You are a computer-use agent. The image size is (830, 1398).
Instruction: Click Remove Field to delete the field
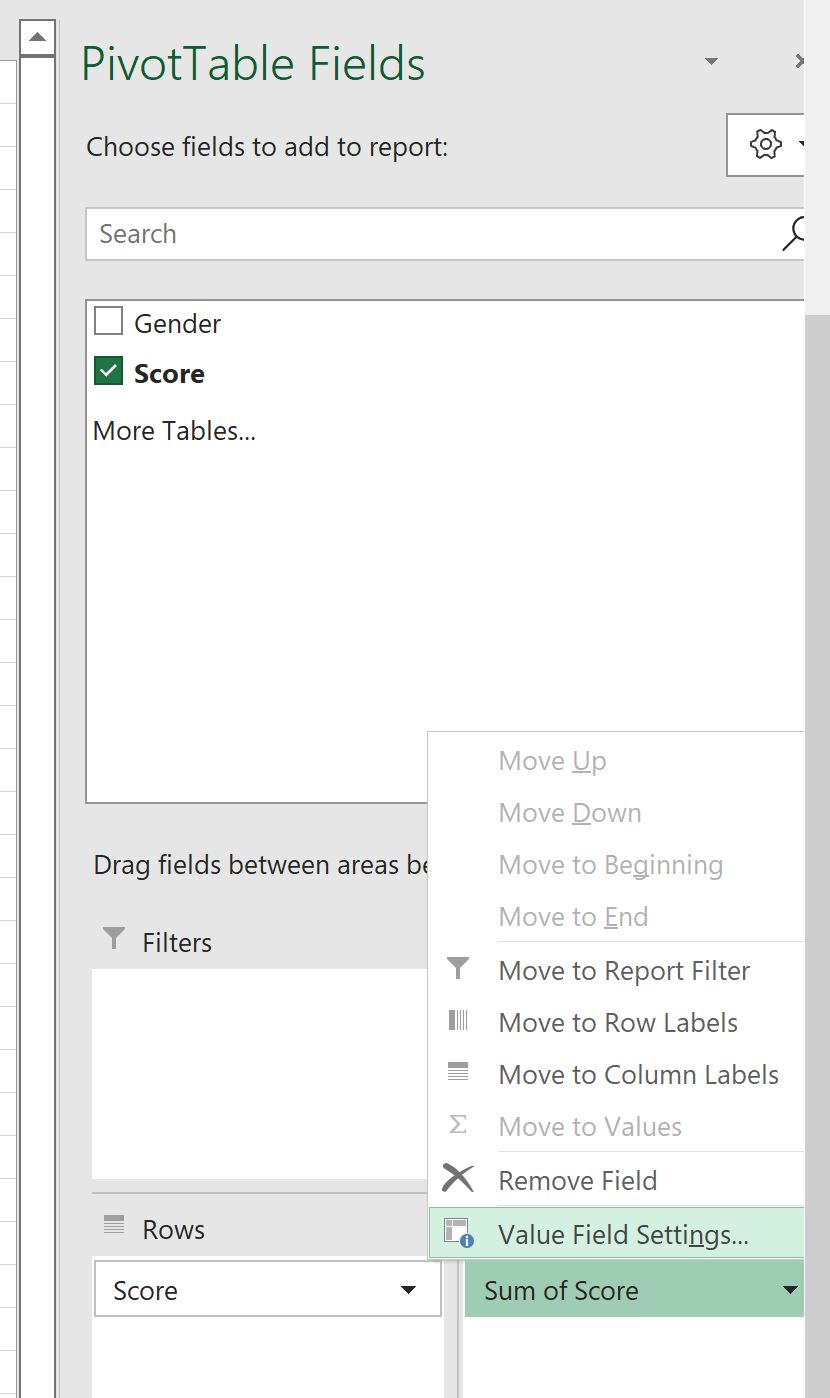(577, 1178)
